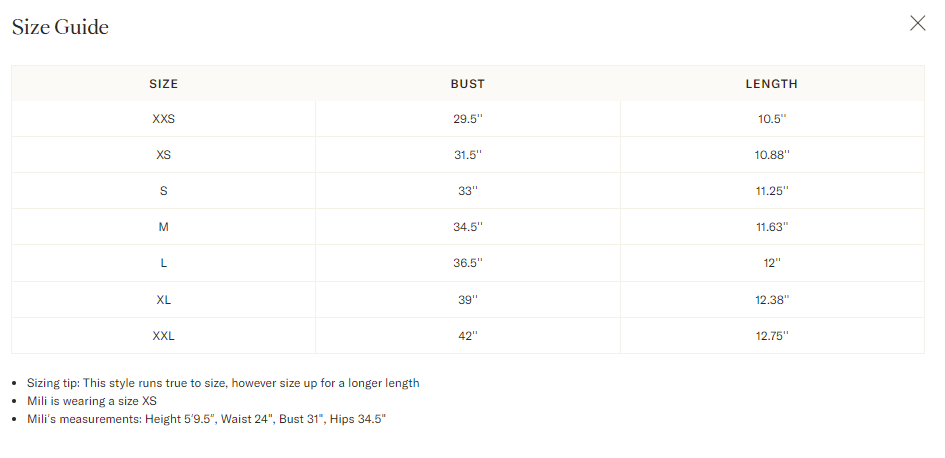Click the 12.38" length measurement
Screen dimensions: 945x458
click(x=771, y=300)
